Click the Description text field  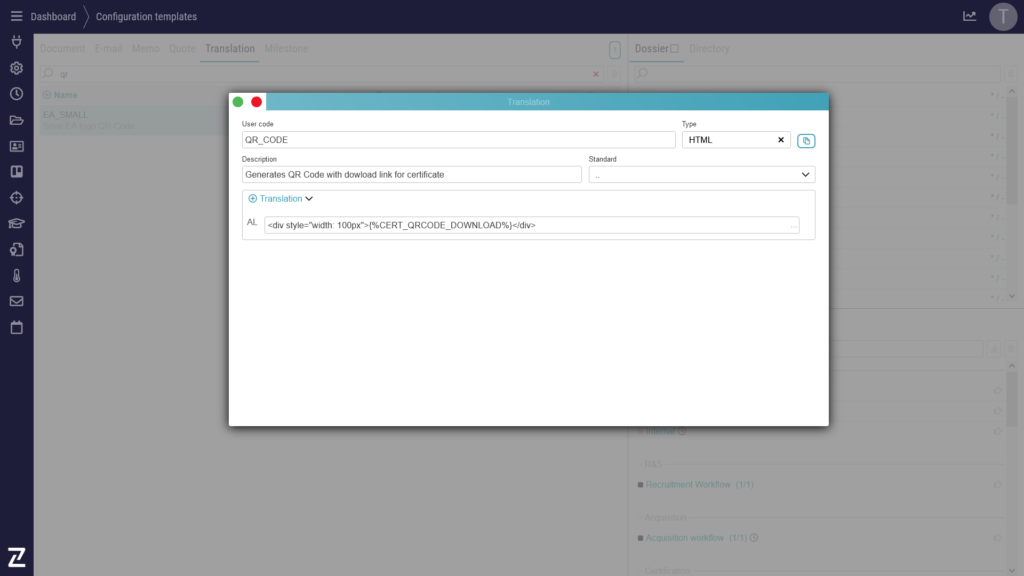(411, 175)
